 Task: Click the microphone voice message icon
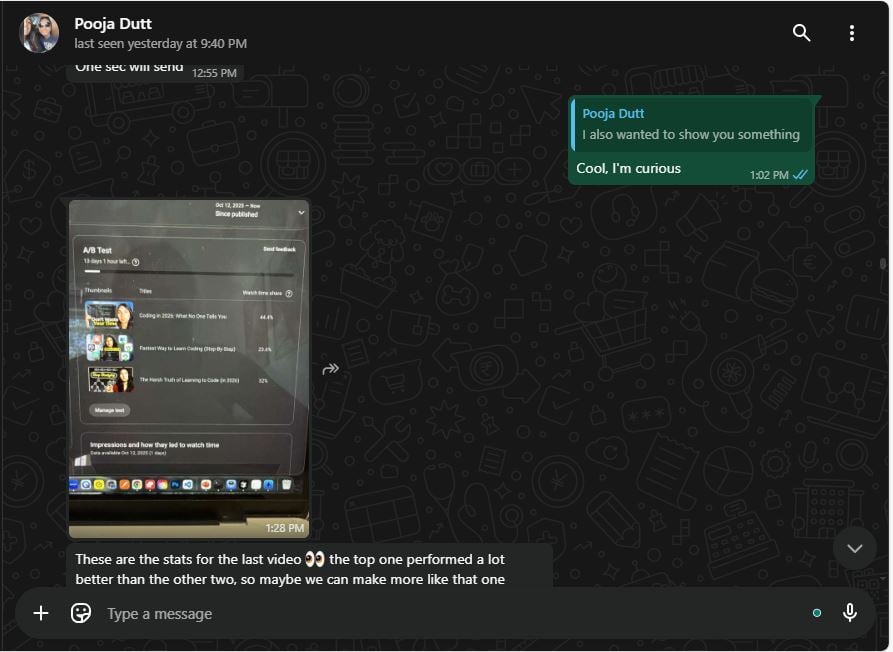[x=849, y=613]
